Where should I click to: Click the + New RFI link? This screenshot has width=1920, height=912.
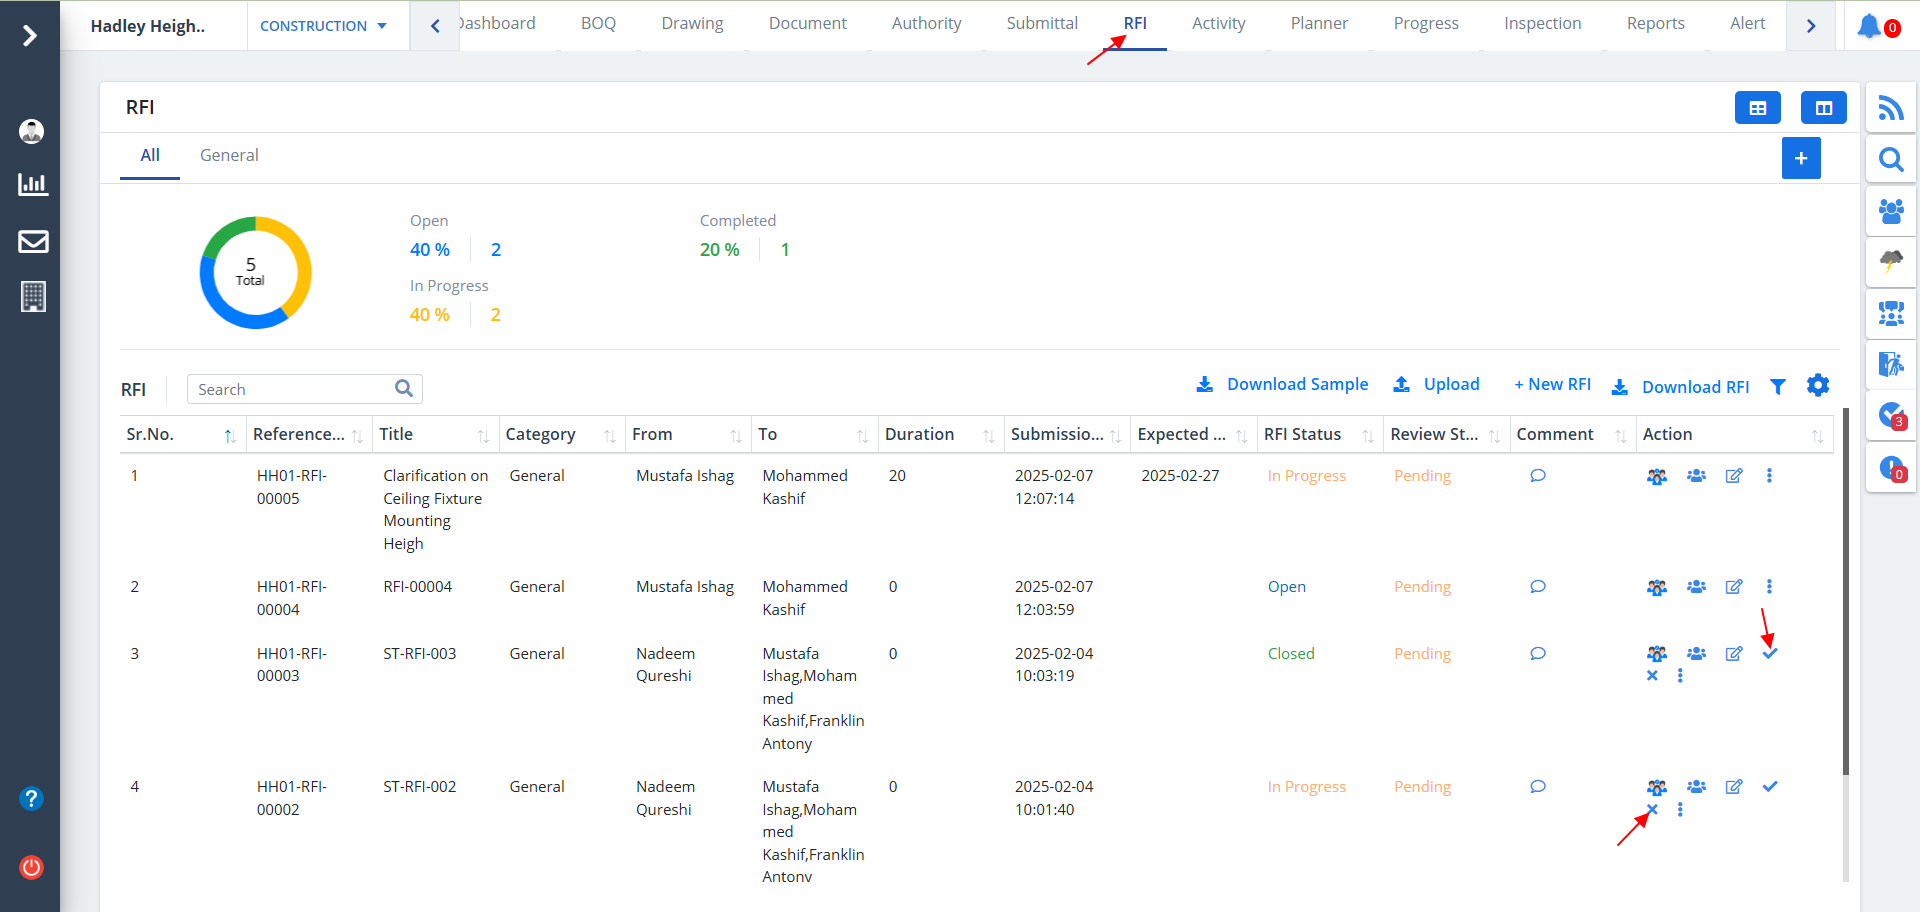click(1551, 385)
